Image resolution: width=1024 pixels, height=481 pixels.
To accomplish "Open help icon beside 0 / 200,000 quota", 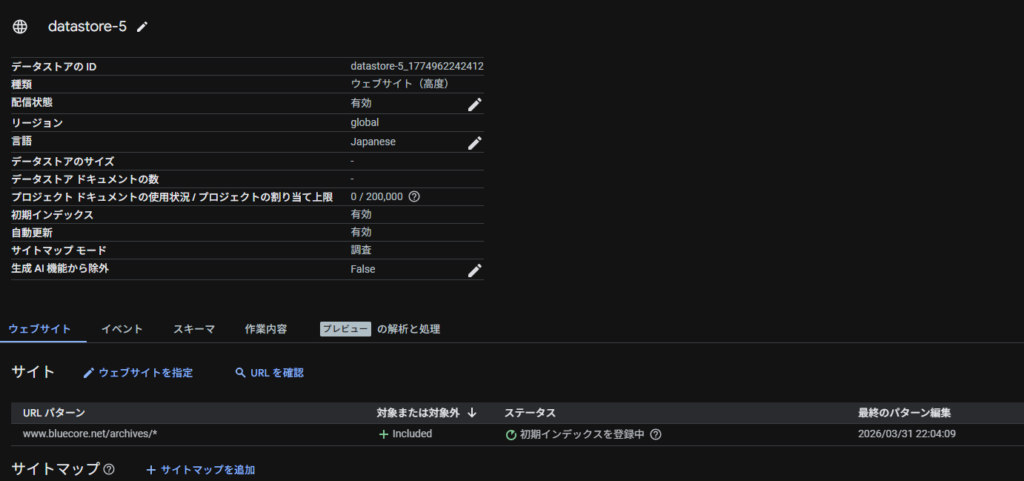I will tap(414, 196).
